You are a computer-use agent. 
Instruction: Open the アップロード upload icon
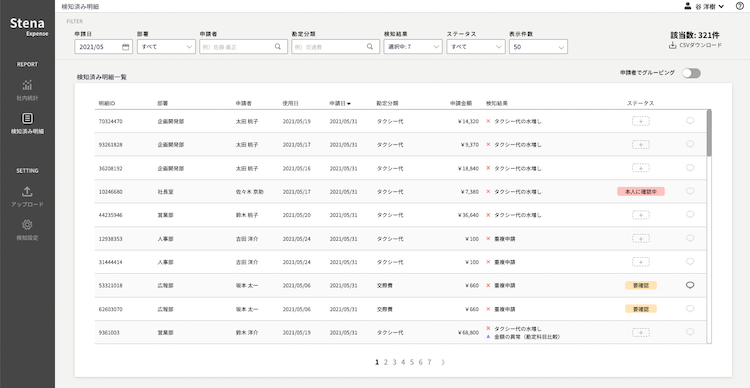pos(27,191)
